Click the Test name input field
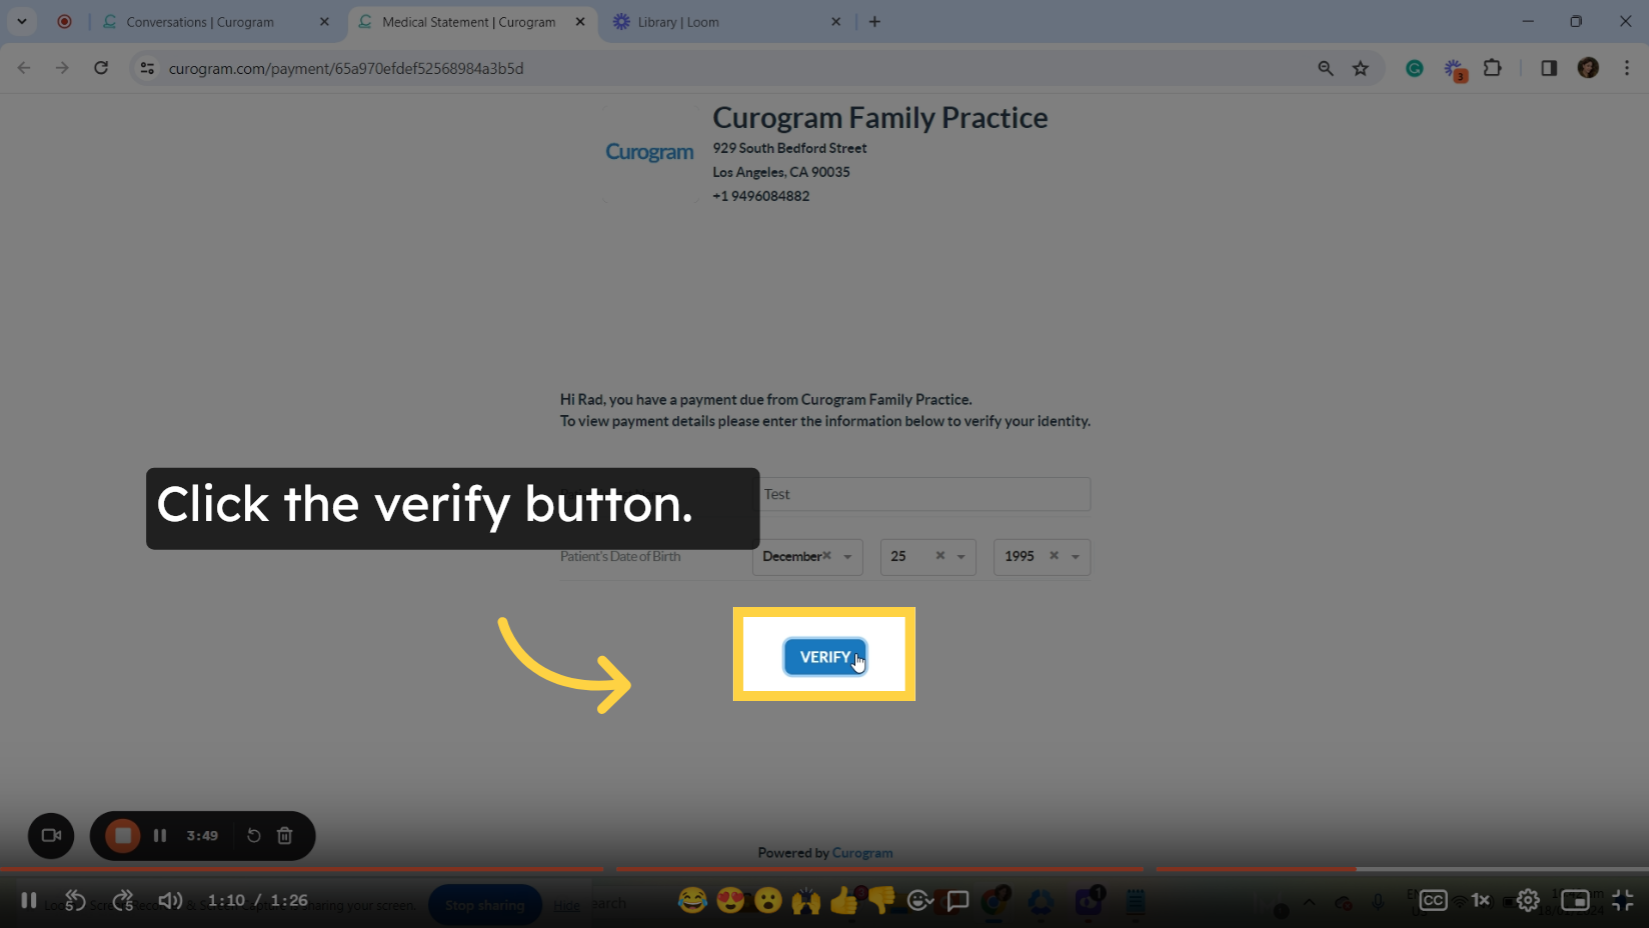The width and height of the screenshot is (1649, 928). [x=924, y=493]
